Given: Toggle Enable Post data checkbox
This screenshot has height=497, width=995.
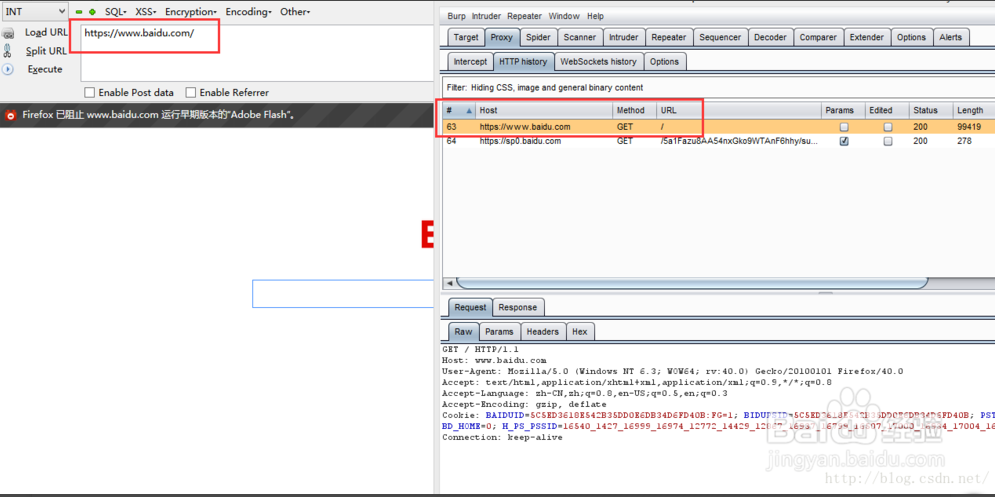Looking at the screenshot, I should pyautogui.click(x=89, y=93).
